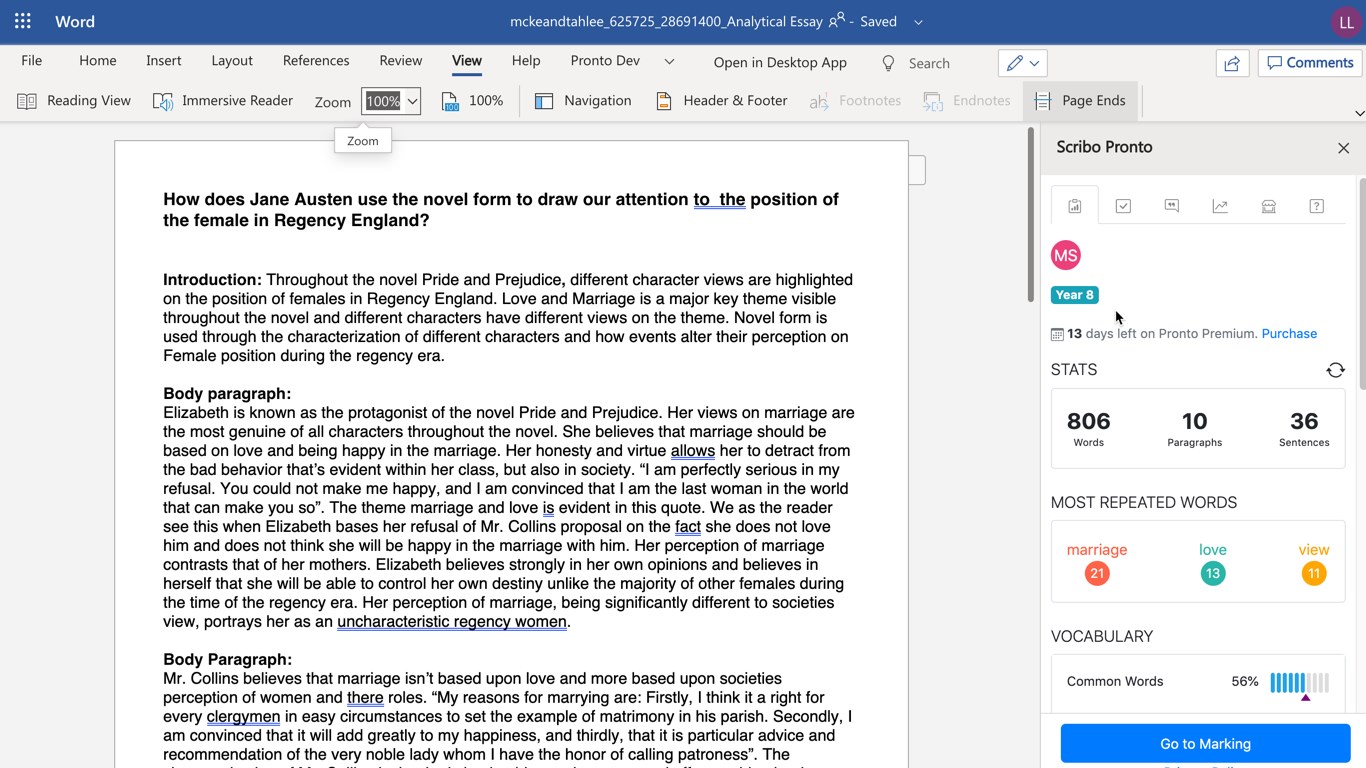Image resolution: width=1366 pixels, height=768 pixels.
Task: Toggle Page Ends view
Action: (x=1080, y=101)
